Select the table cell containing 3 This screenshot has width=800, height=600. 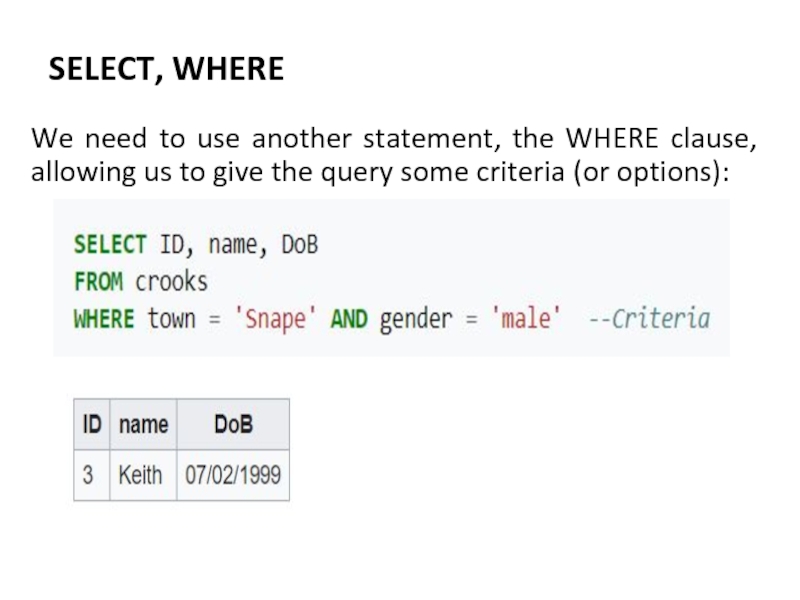(x=88, y=474)
